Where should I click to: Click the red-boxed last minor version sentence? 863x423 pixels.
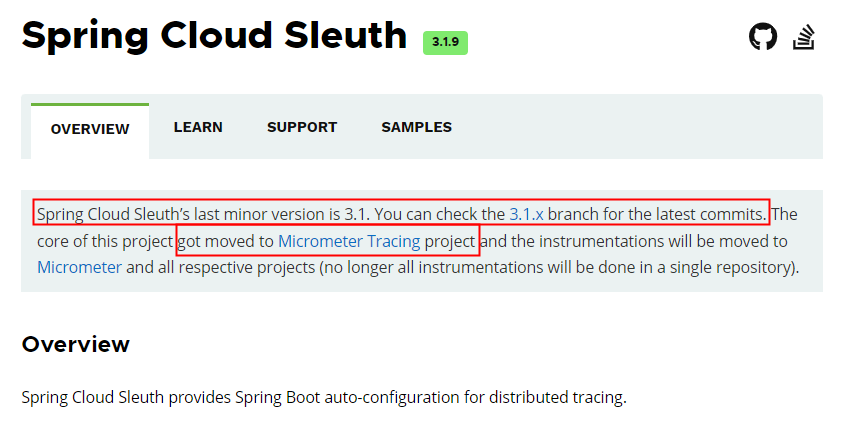pos(401,212)
